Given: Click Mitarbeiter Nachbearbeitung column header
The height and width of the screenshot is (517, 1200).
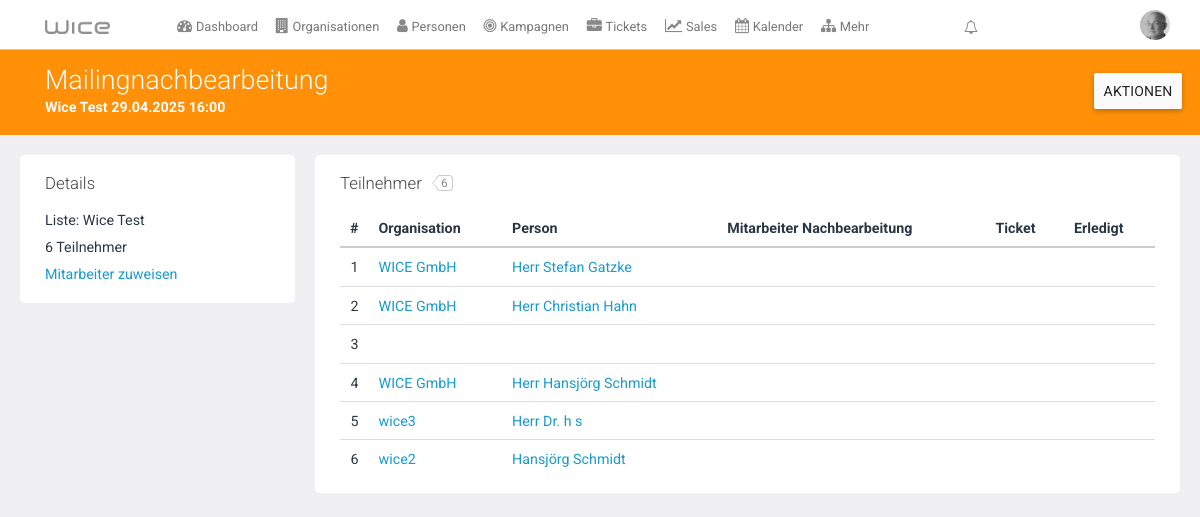Looking at the screenshot, I should click(820, 228).
